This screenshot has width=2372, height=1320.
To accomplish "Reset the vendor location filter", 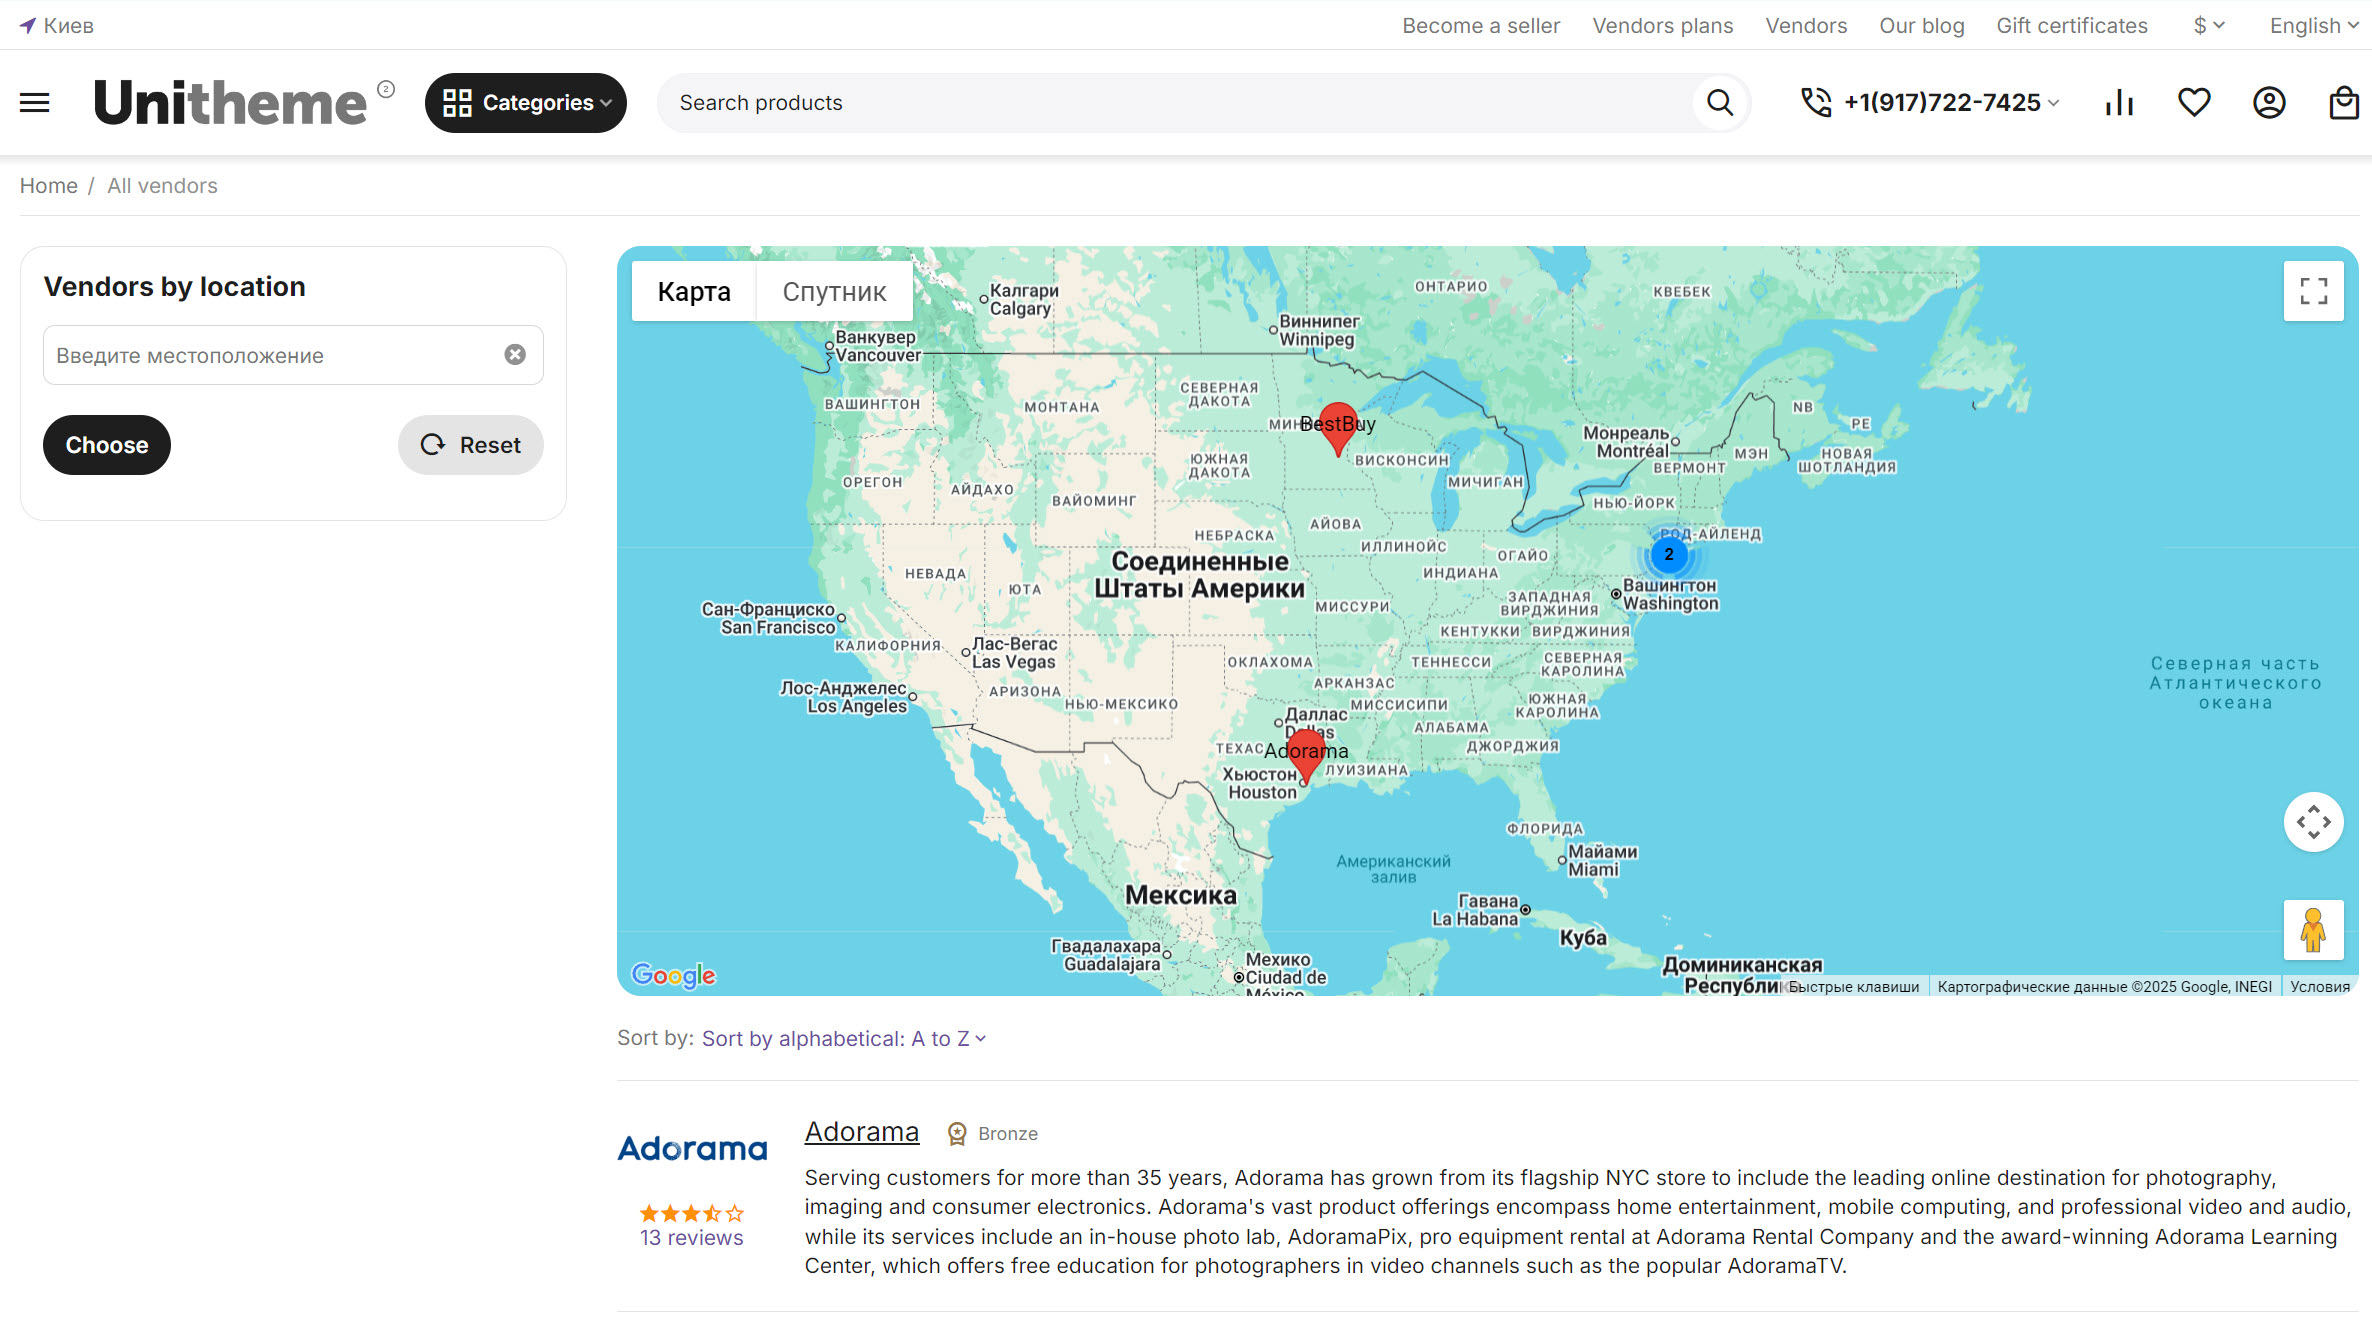I will click(470, 445).
